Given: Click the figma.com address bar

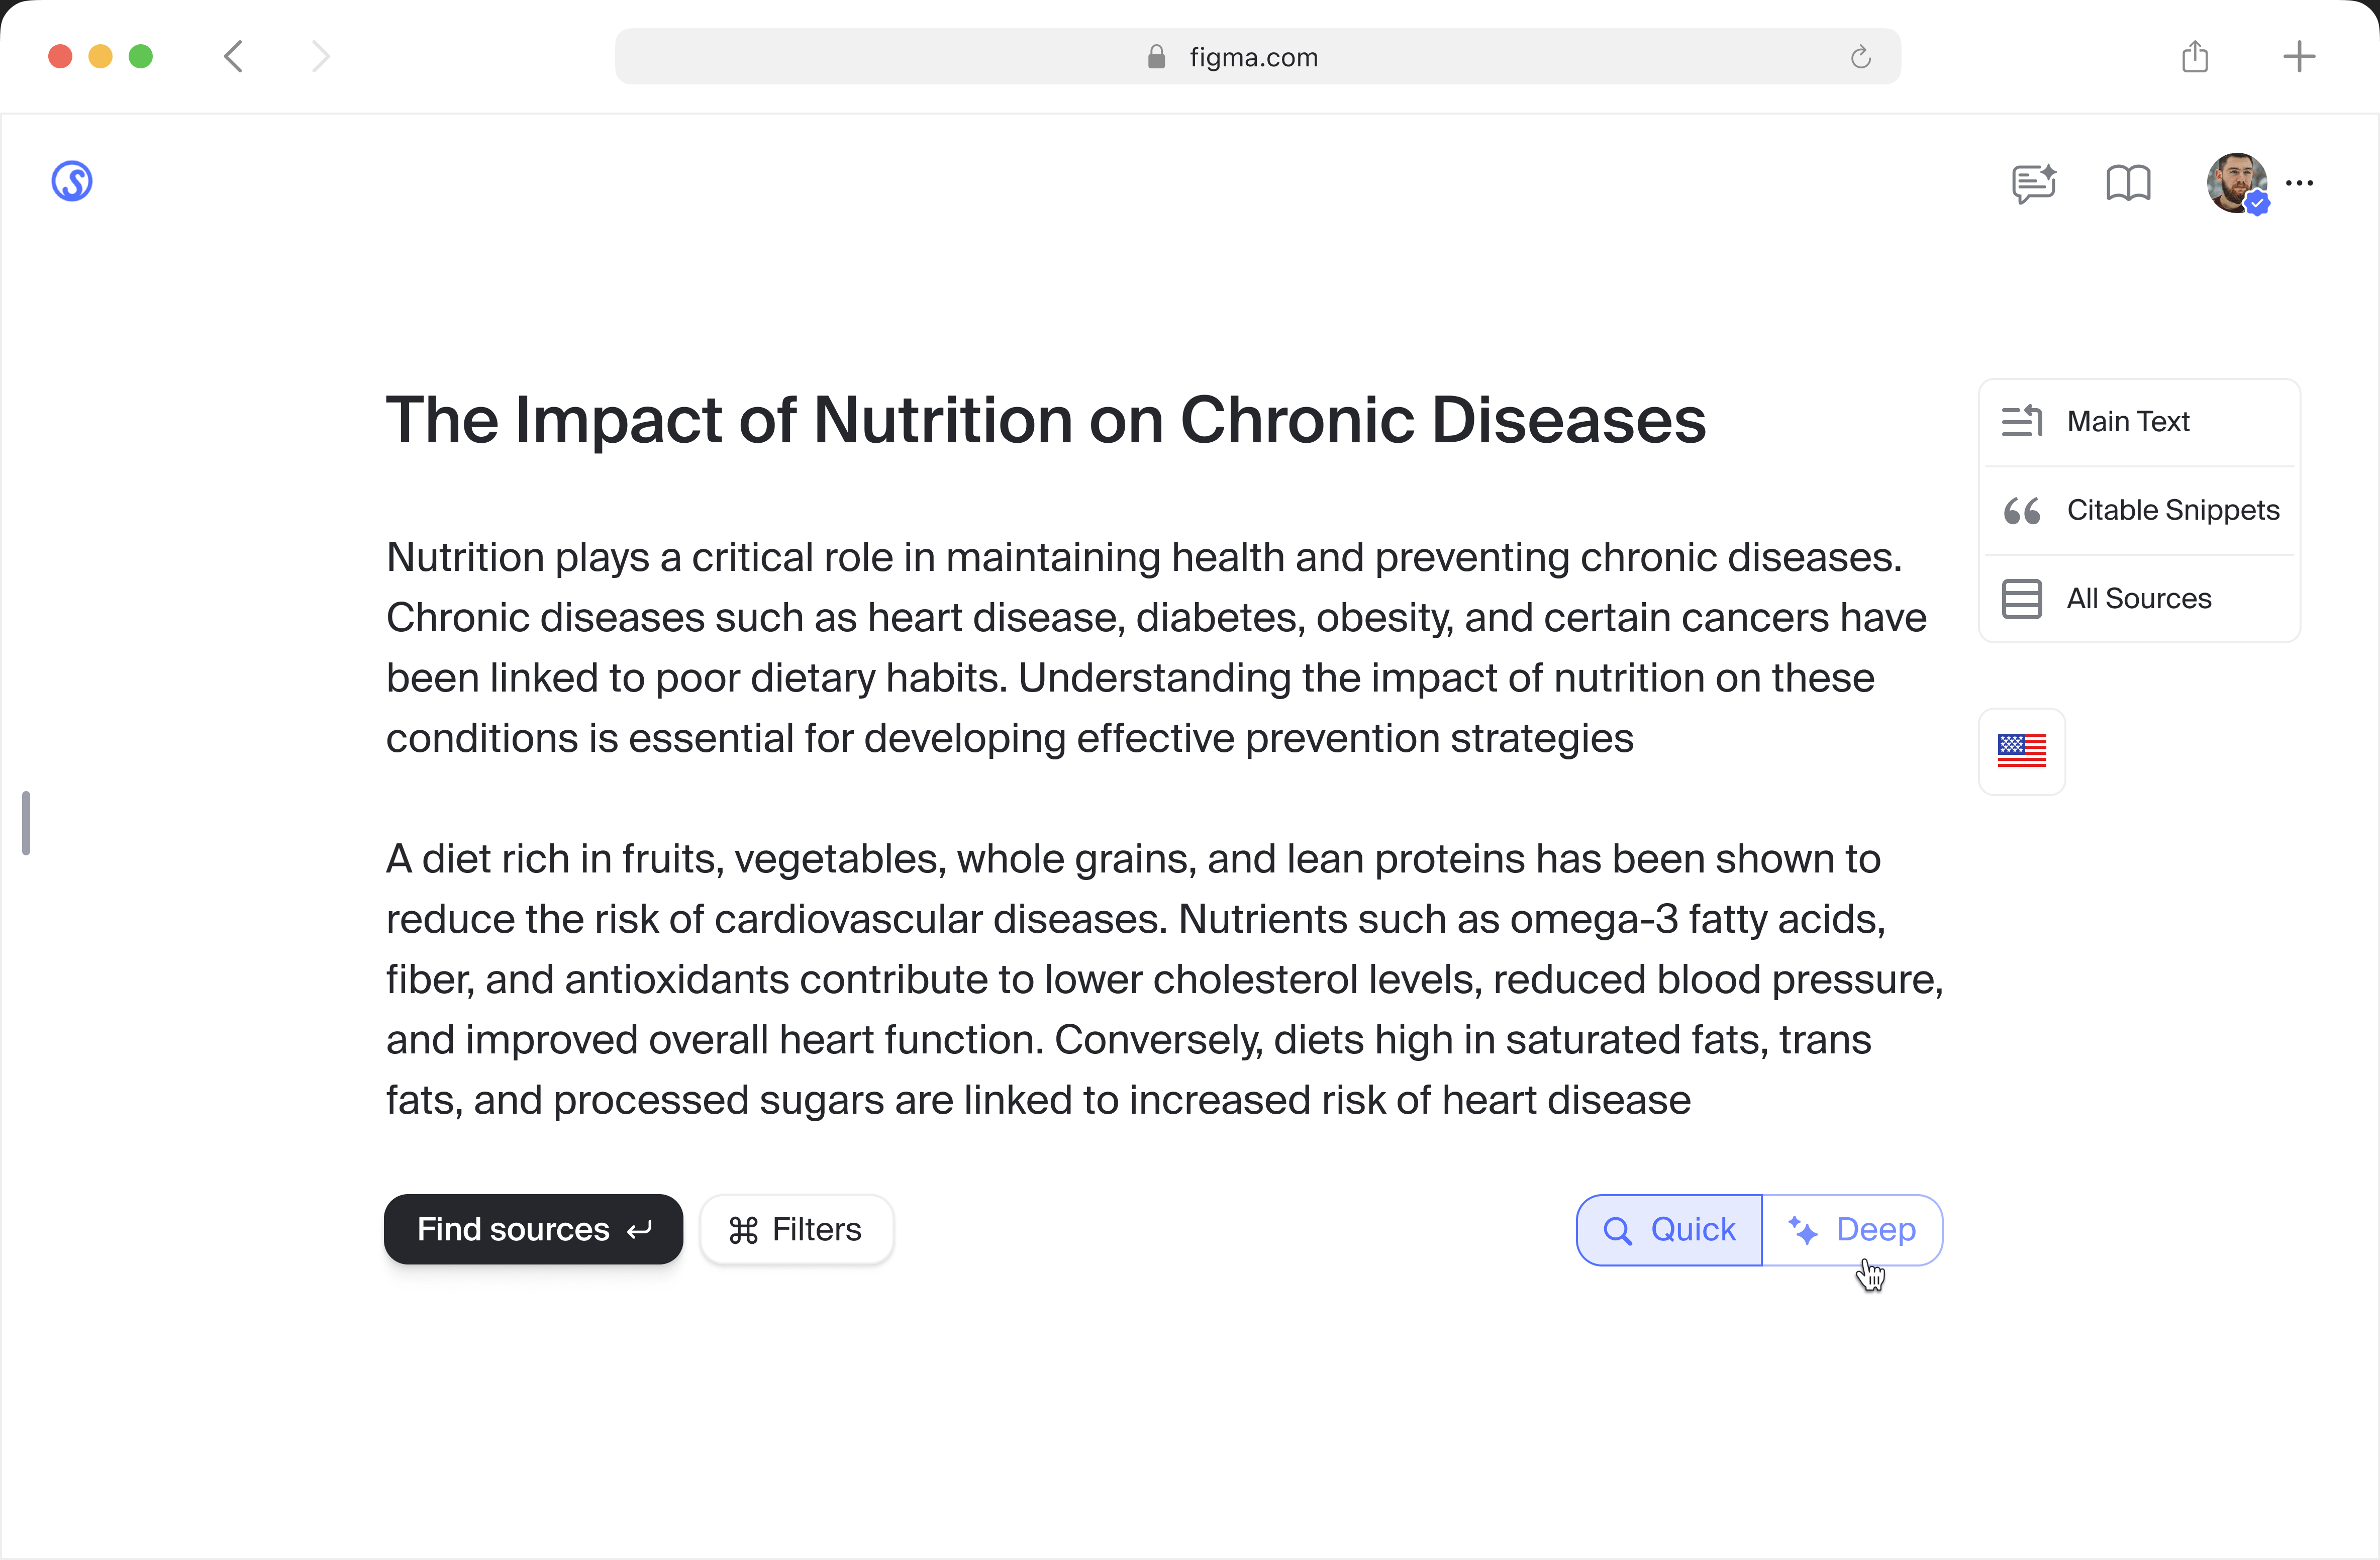Looking at the screenshot, I should [x=1255, y=57].
